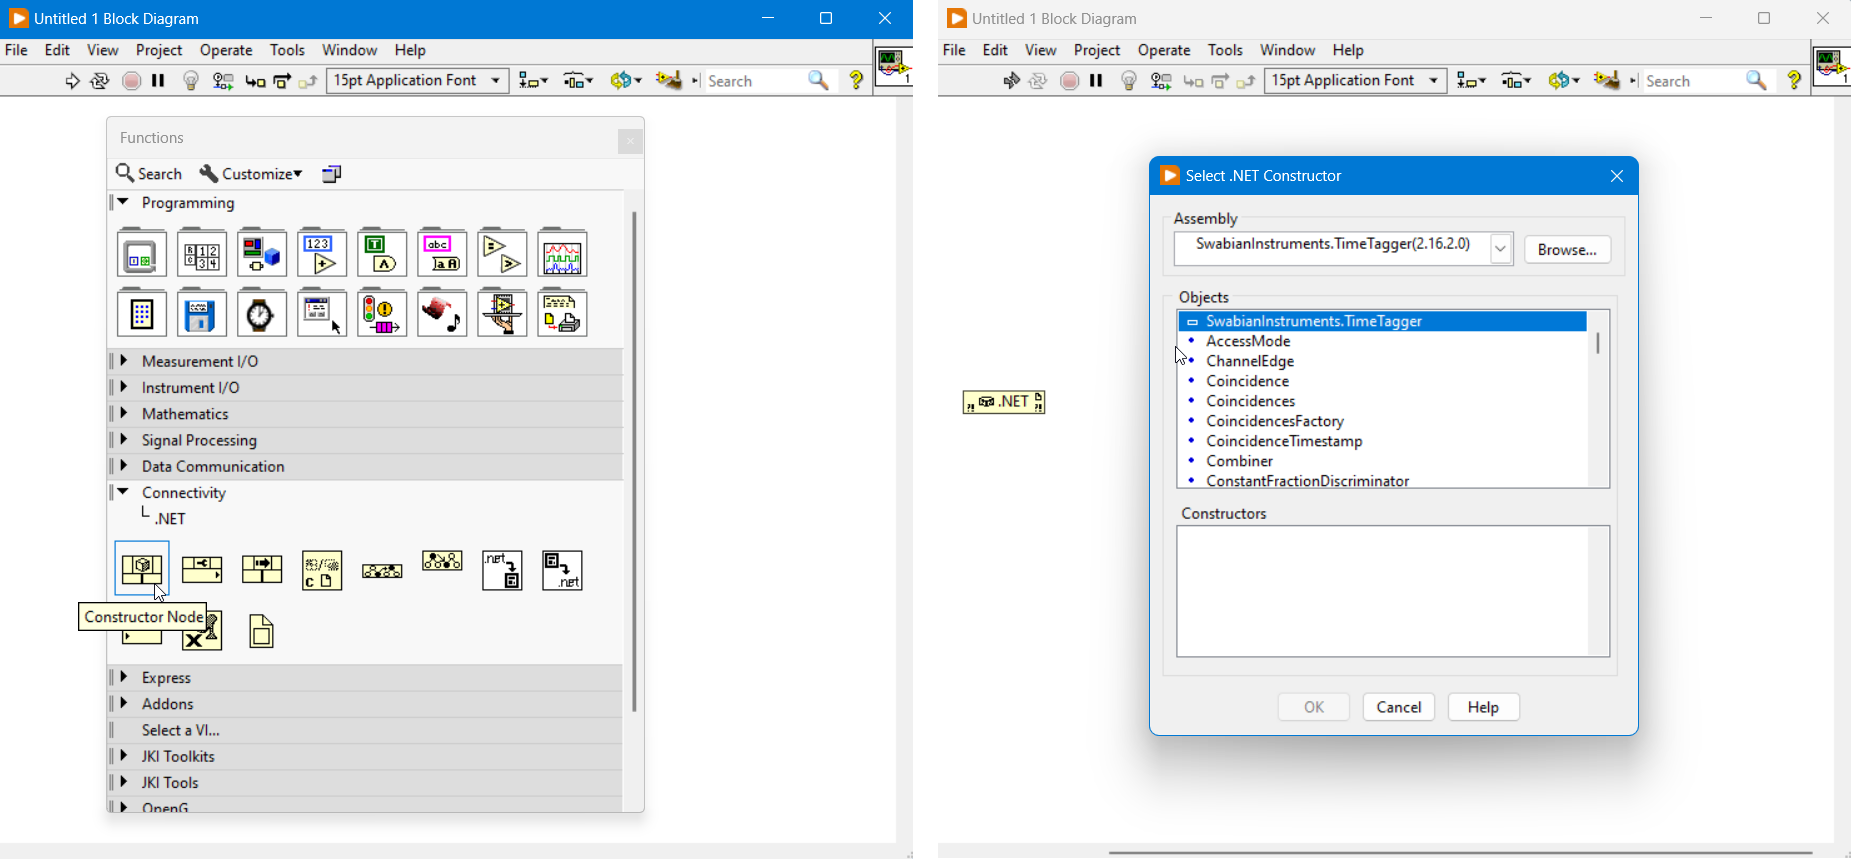
Task: Open the Numeric subpalette icon
Action: [x=322, y=254]
